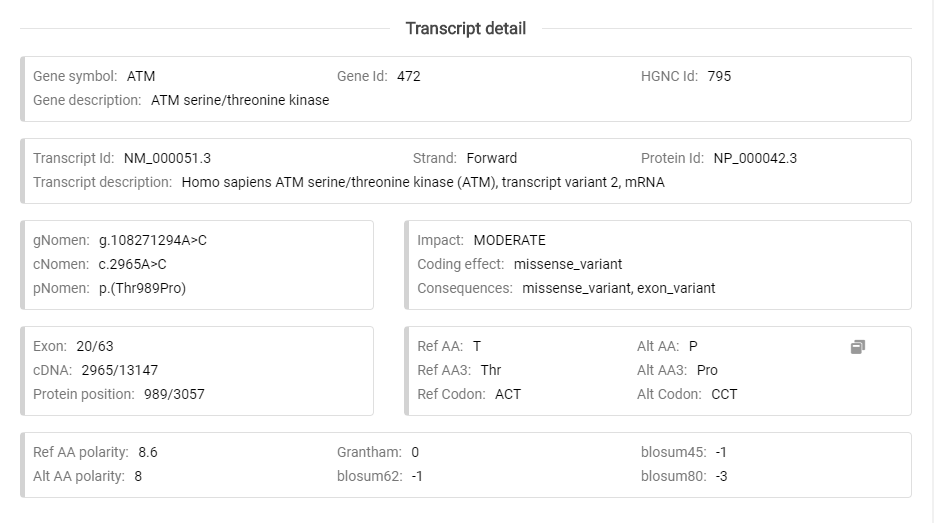Click the gNomen value g.108271294A>C

(153, 240)
